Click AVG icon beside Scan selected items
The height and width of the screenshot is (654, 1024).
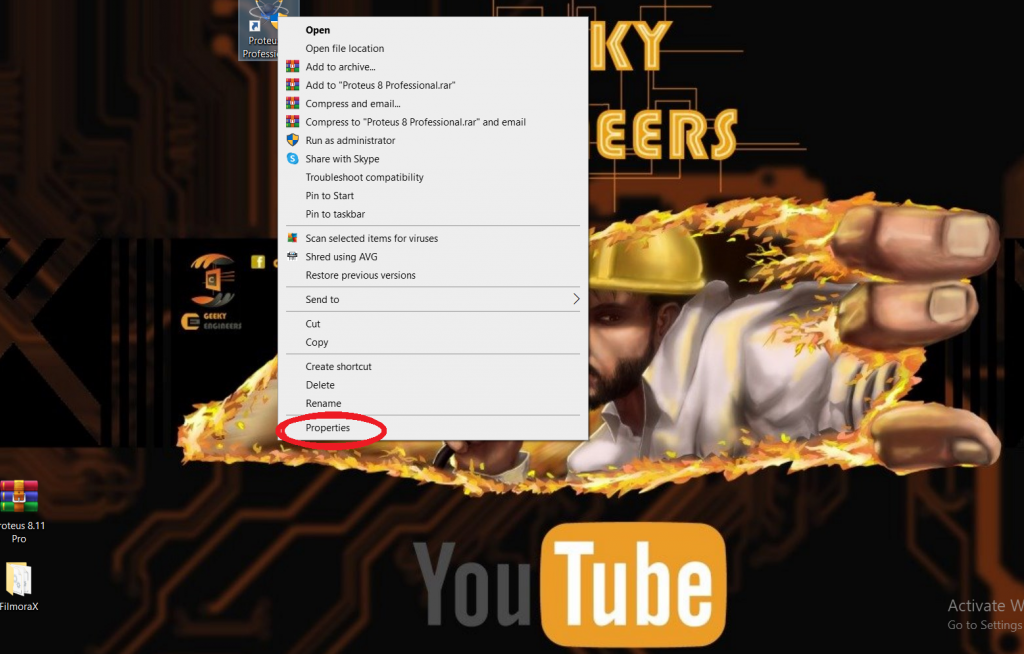pyautogui.click(x=293, y=238)
